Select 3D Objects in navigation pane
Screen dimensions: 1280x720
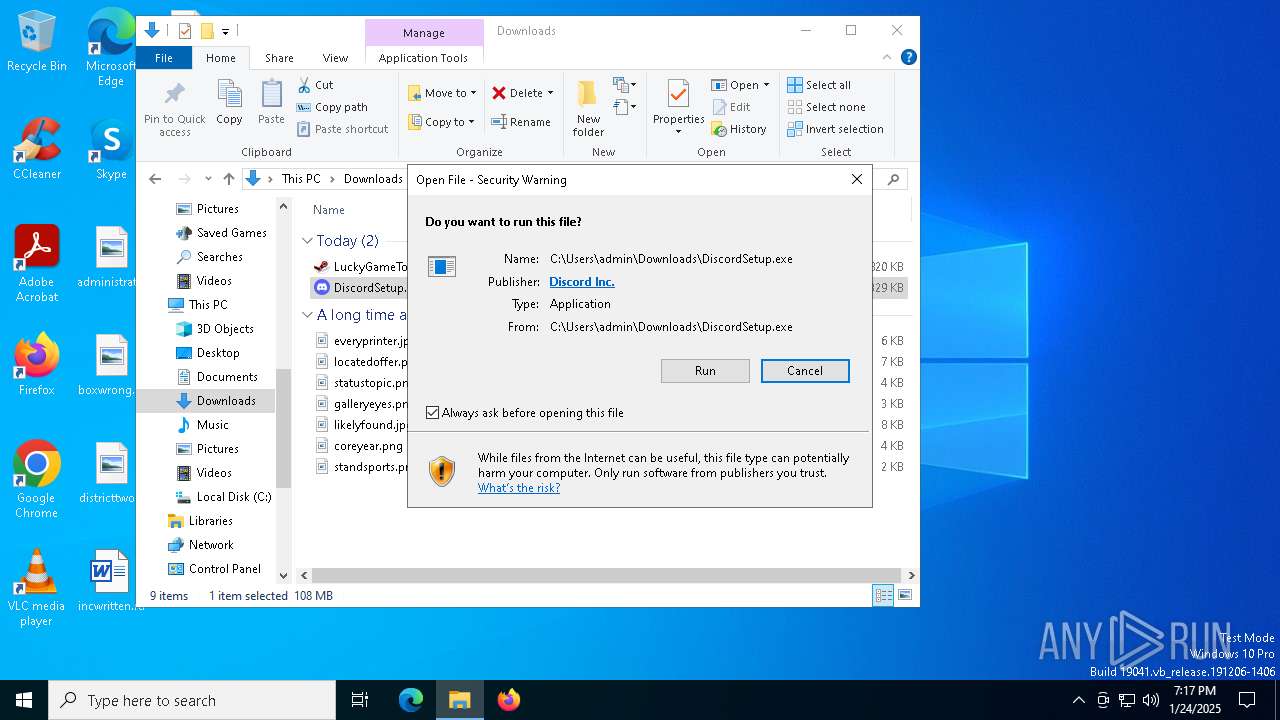pos(215,329)
